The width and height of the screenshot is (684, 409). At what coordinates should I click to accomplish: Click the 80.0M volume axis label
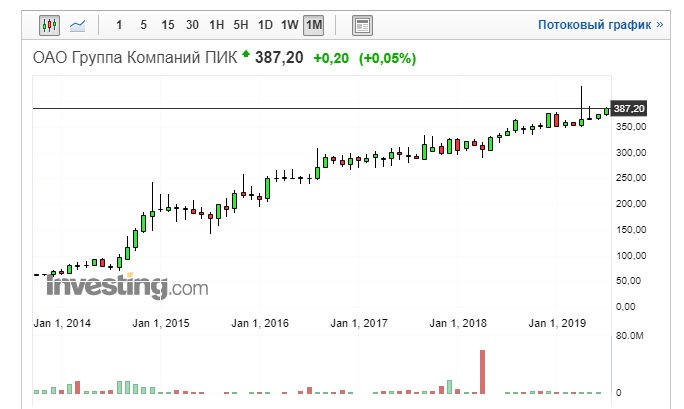pyautogui.click(x=629, y=336)
